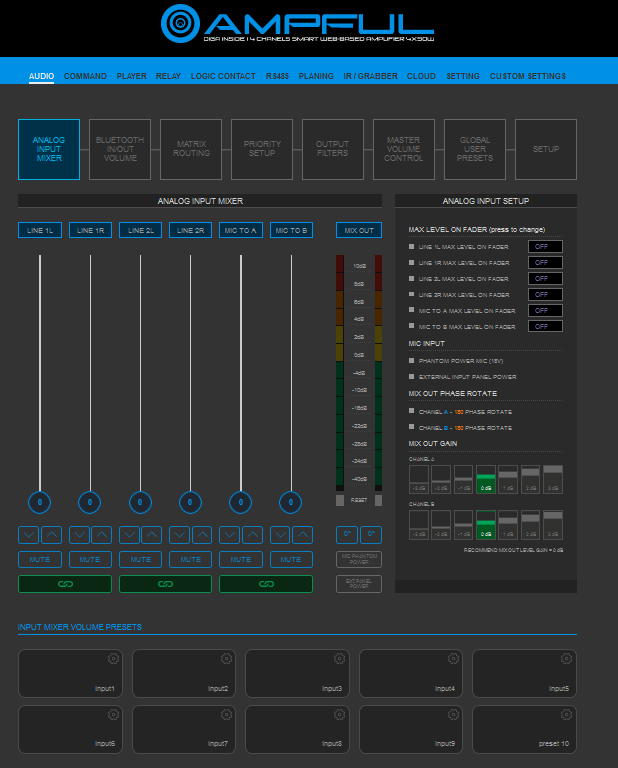The height and width of the screenshot is (768, 618).
Task: Click the LINE 1R fader knob
Action: [x=90, y=502]
